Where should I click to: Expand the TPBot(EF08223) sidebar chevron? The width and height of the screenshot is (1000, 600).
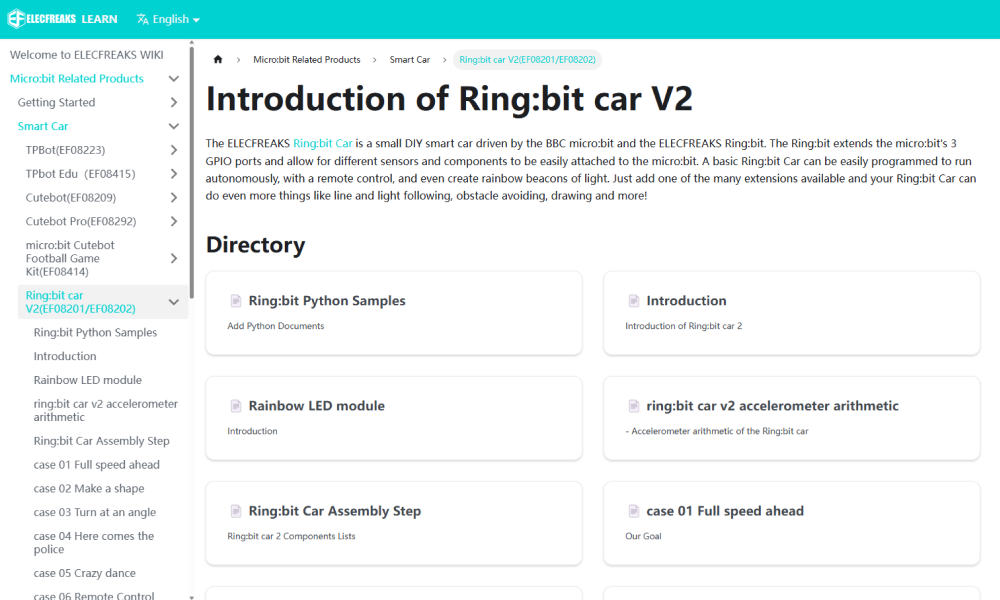coord(174,150)
